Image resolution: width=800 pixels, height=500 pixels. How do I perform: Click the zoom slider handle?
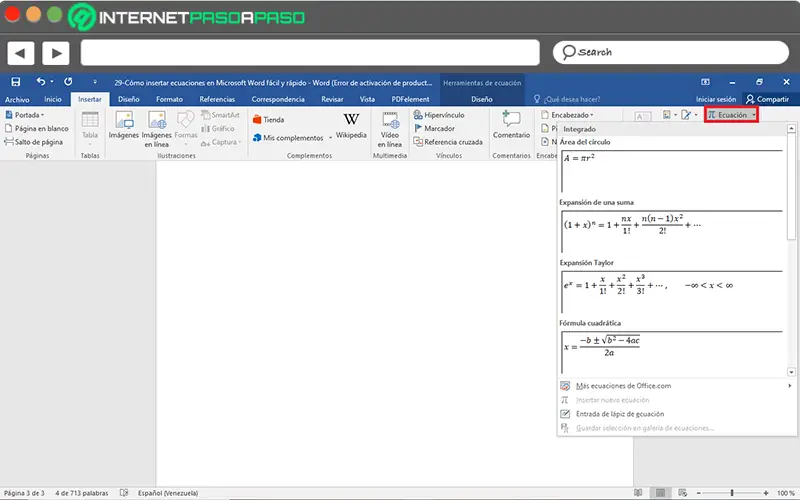click(732, 493)
